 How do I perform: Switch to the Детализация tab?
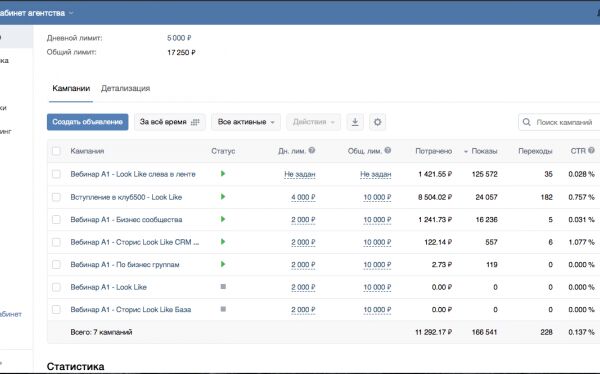126,88
